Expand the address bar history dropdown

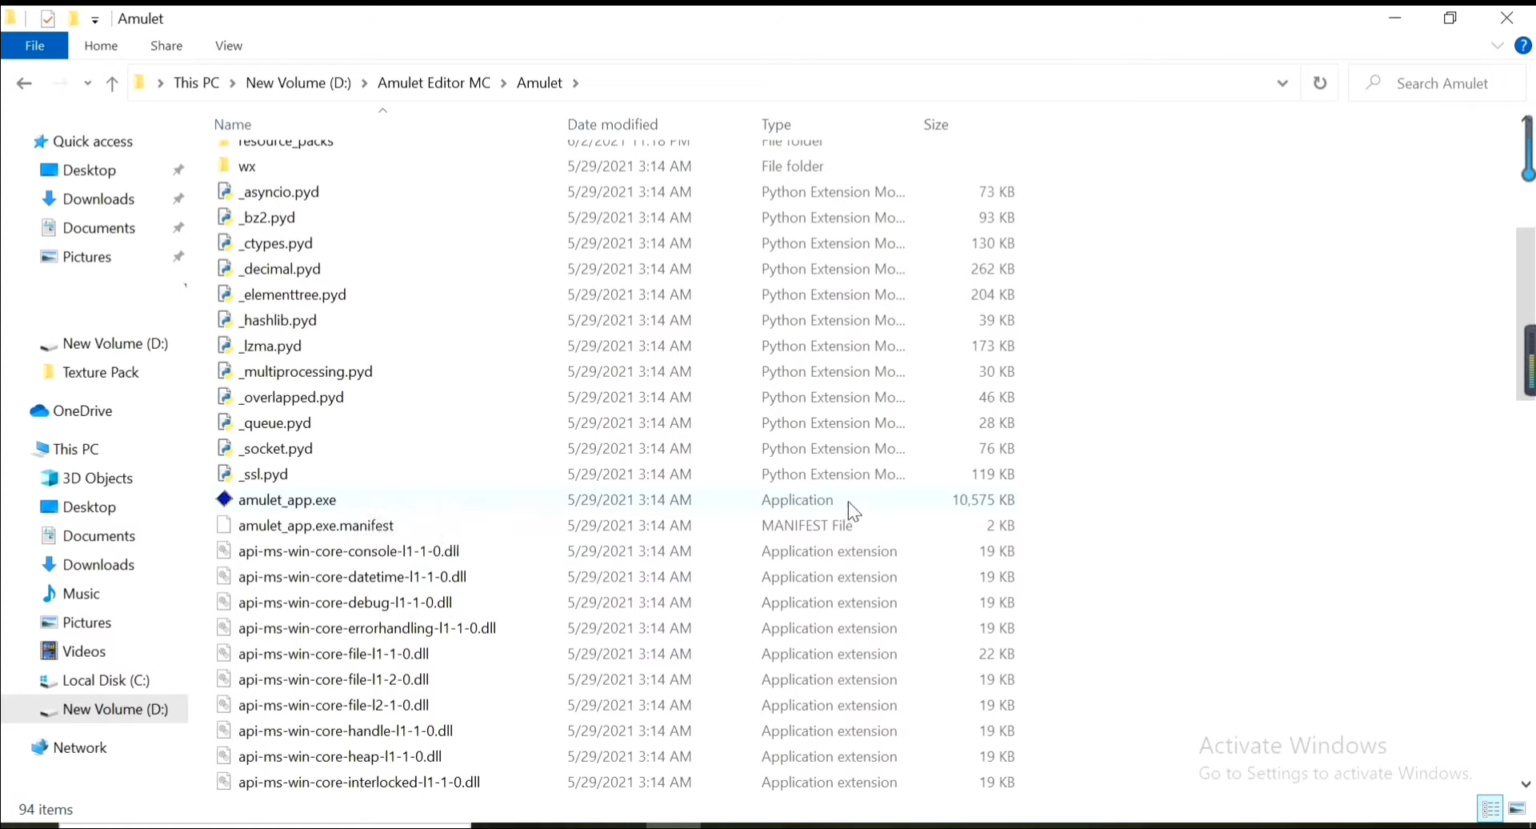click(x=1282, y=83)
